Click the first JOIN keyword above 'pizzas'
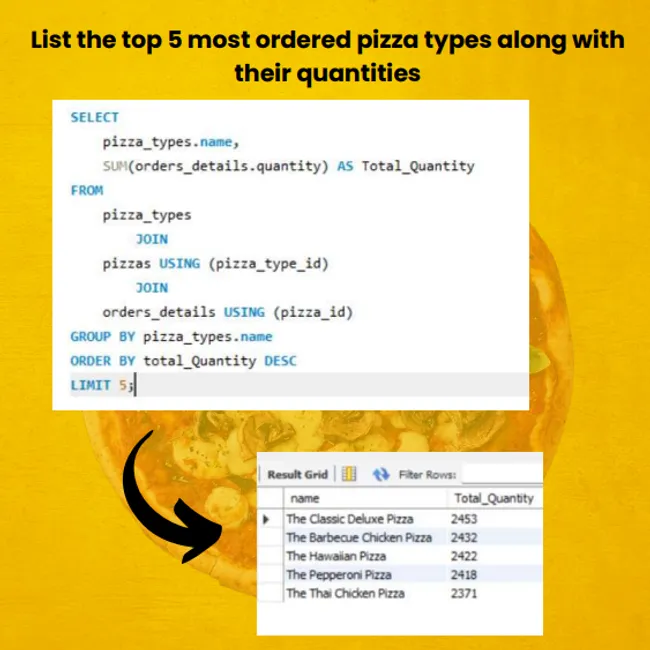This screenshot has height=650, width=650. pos(152,239)
